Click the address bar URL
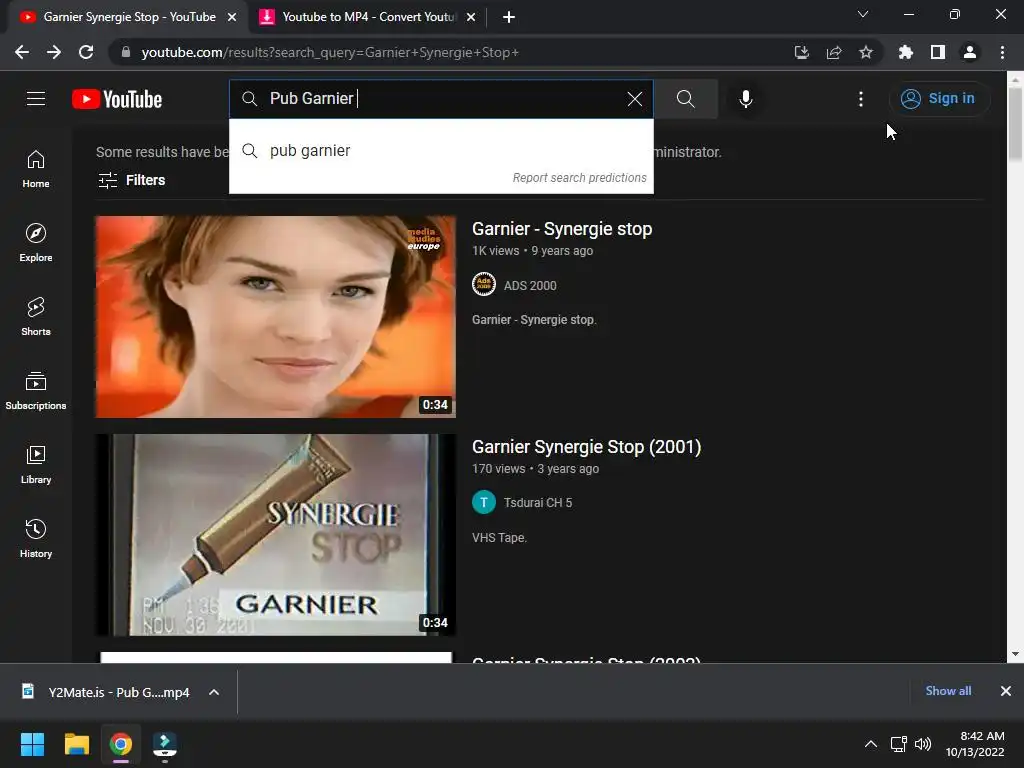 (330, 52)
